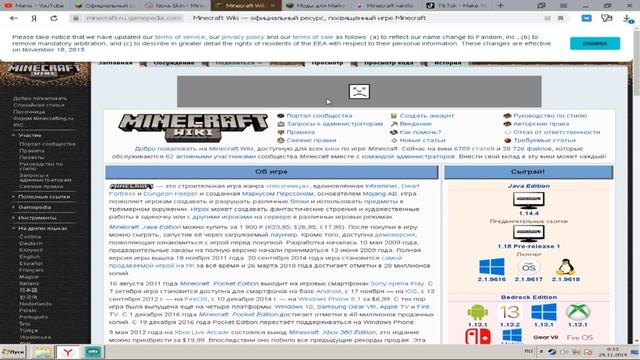640x360 pixels.
Task: Click the Windows launcher icon 2.1.9616
Action: point(491,267)
